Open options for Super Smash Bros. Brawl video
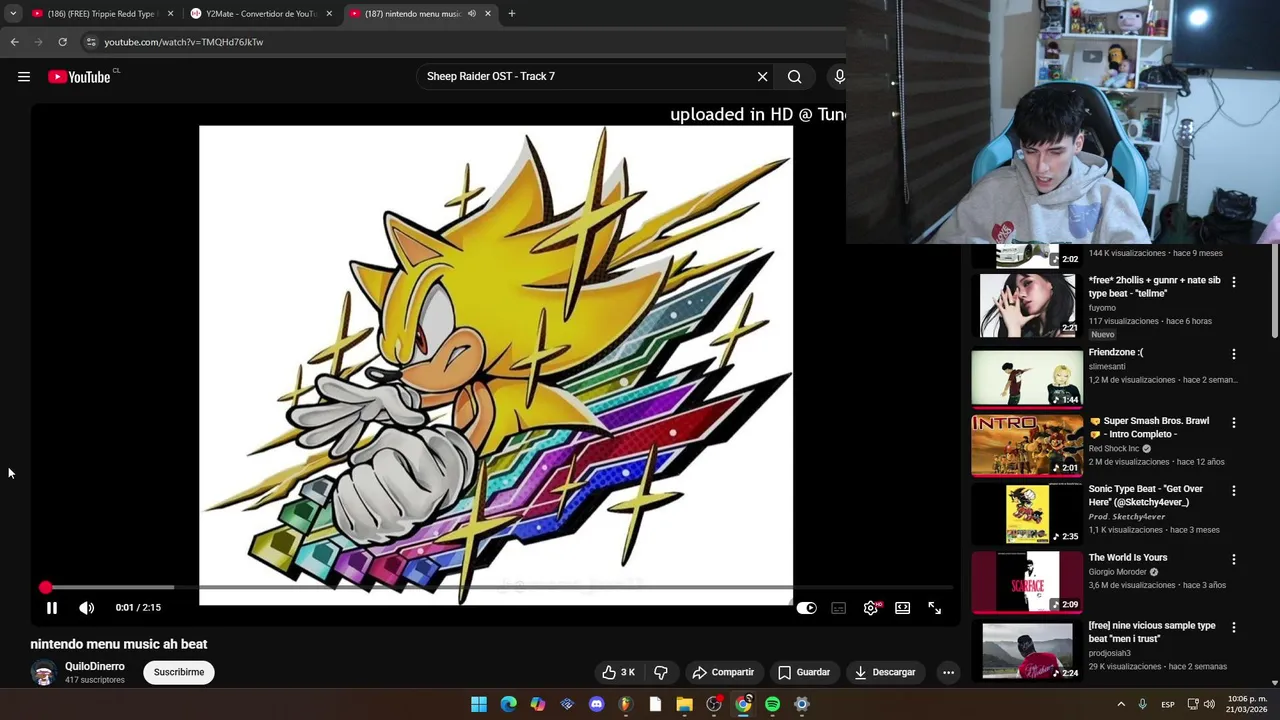The height and width of the screenshot is (720, 1280). coord(1233,423)
